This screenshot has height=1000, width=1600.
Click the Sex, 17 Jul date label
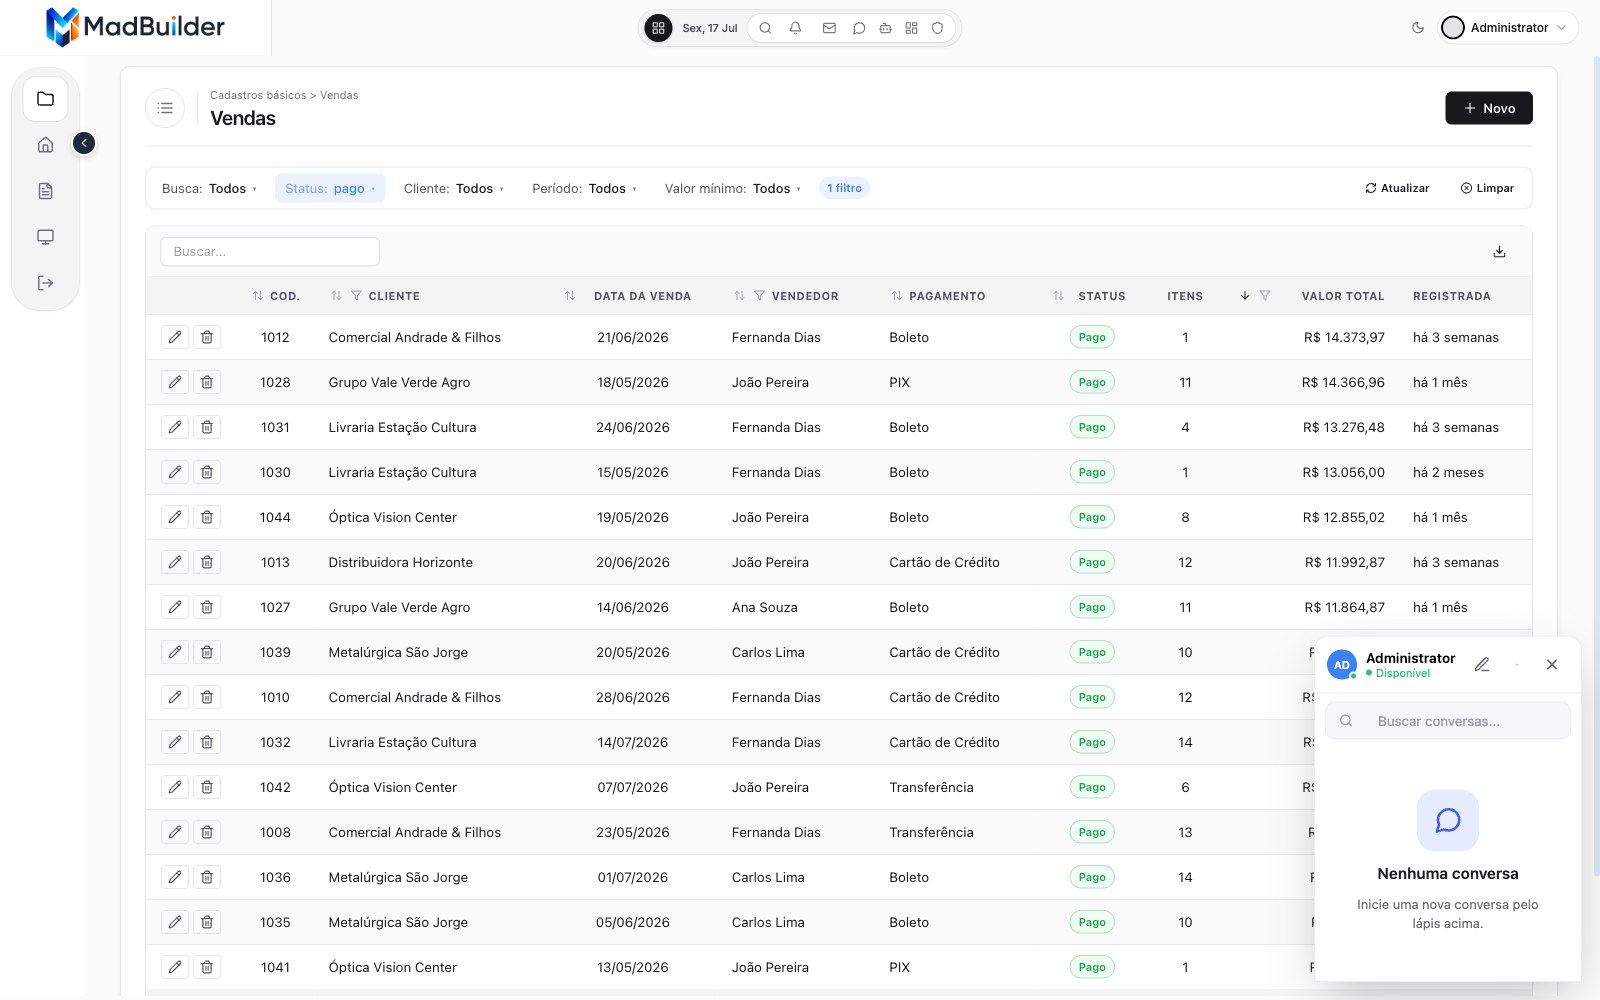pos(710,28)
